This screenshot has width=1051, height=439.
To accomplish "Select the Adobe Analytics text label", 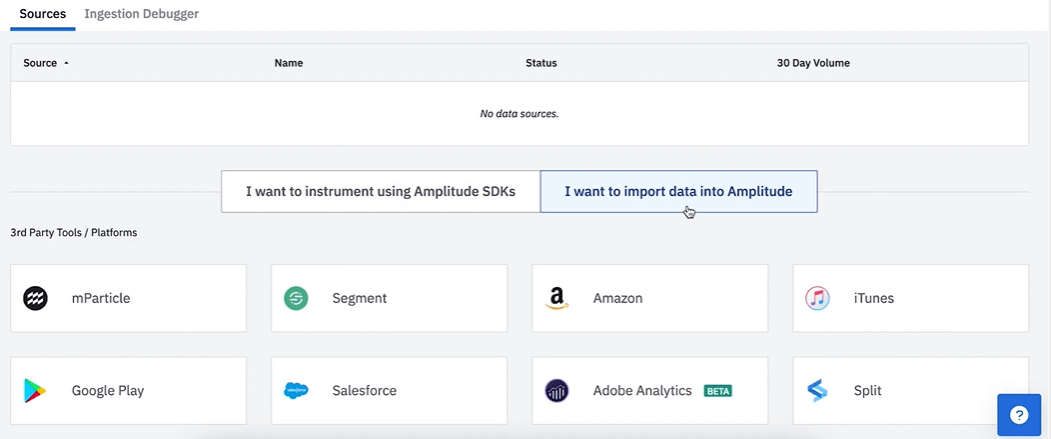I will pyautogui.click(x=642, y=390).
